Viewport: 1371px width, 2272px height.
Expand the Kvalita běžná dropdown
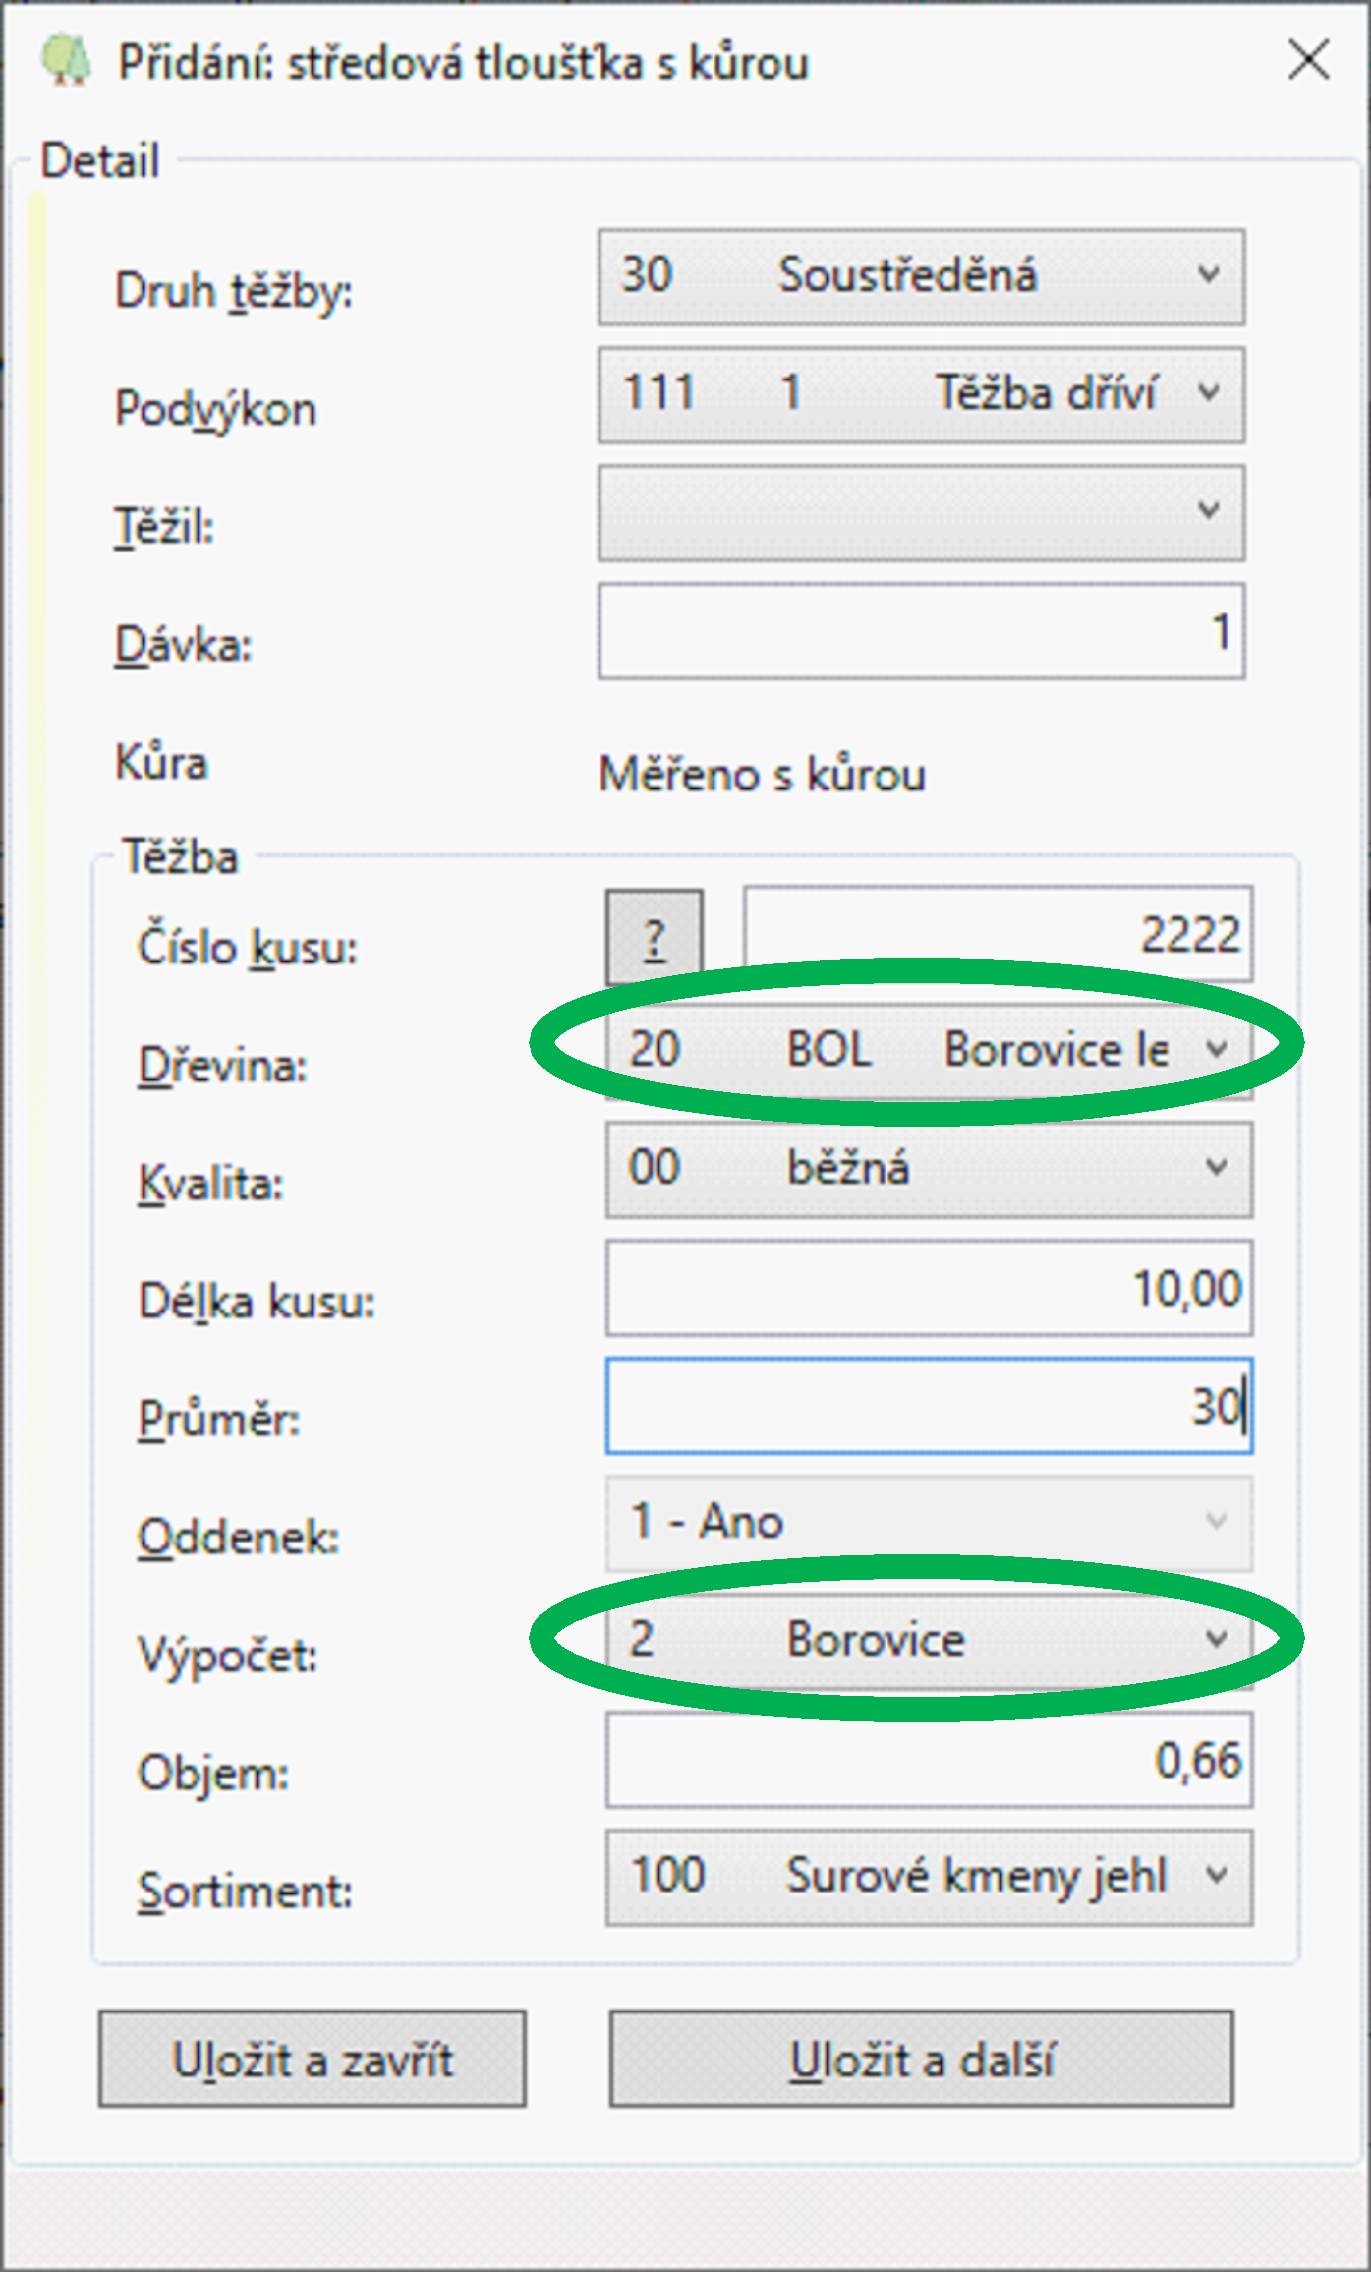[x=927, y=1169]
